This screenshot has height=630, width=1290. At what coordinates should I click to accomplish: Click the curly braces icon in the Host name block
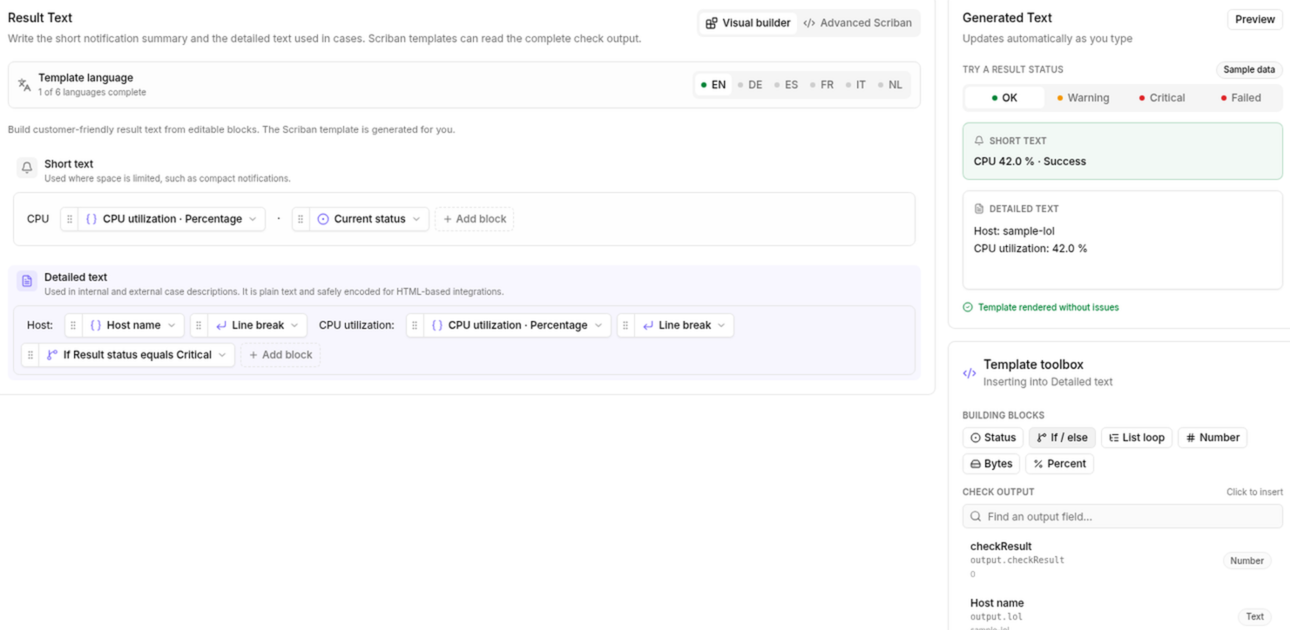(95, 325)
